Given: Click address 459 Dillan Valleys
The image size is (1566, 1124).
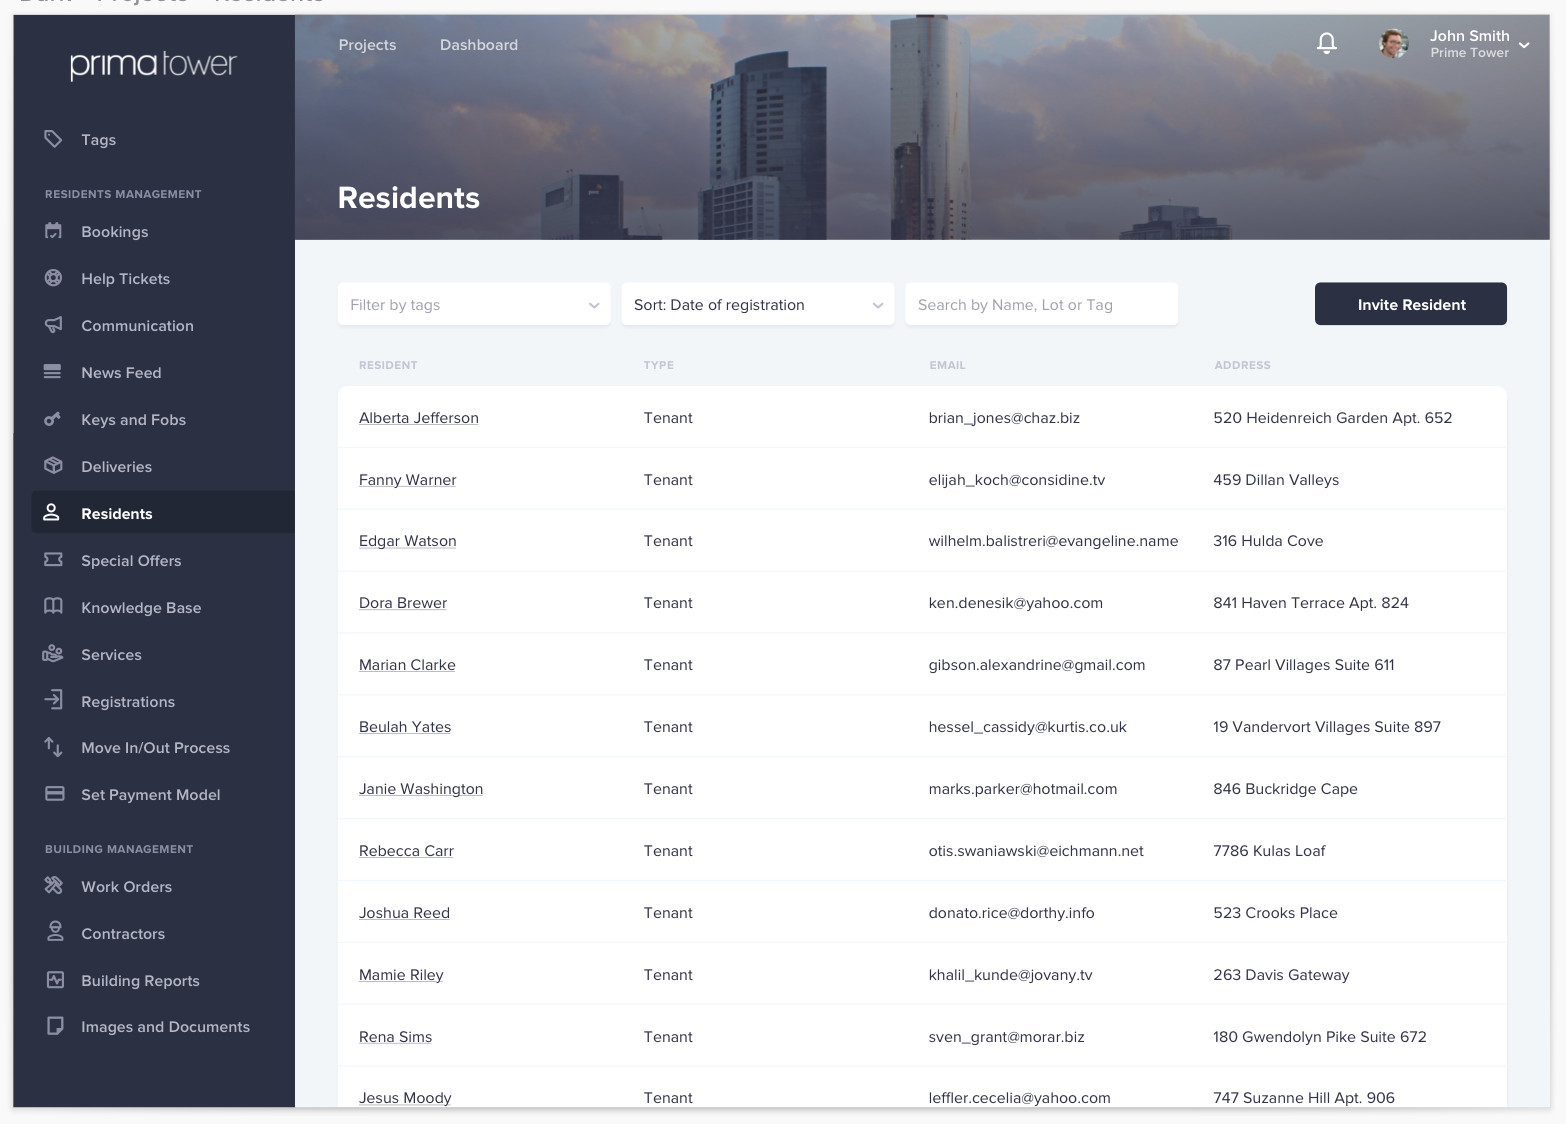Looking at the screenshot, I should tap(1276, 480).
